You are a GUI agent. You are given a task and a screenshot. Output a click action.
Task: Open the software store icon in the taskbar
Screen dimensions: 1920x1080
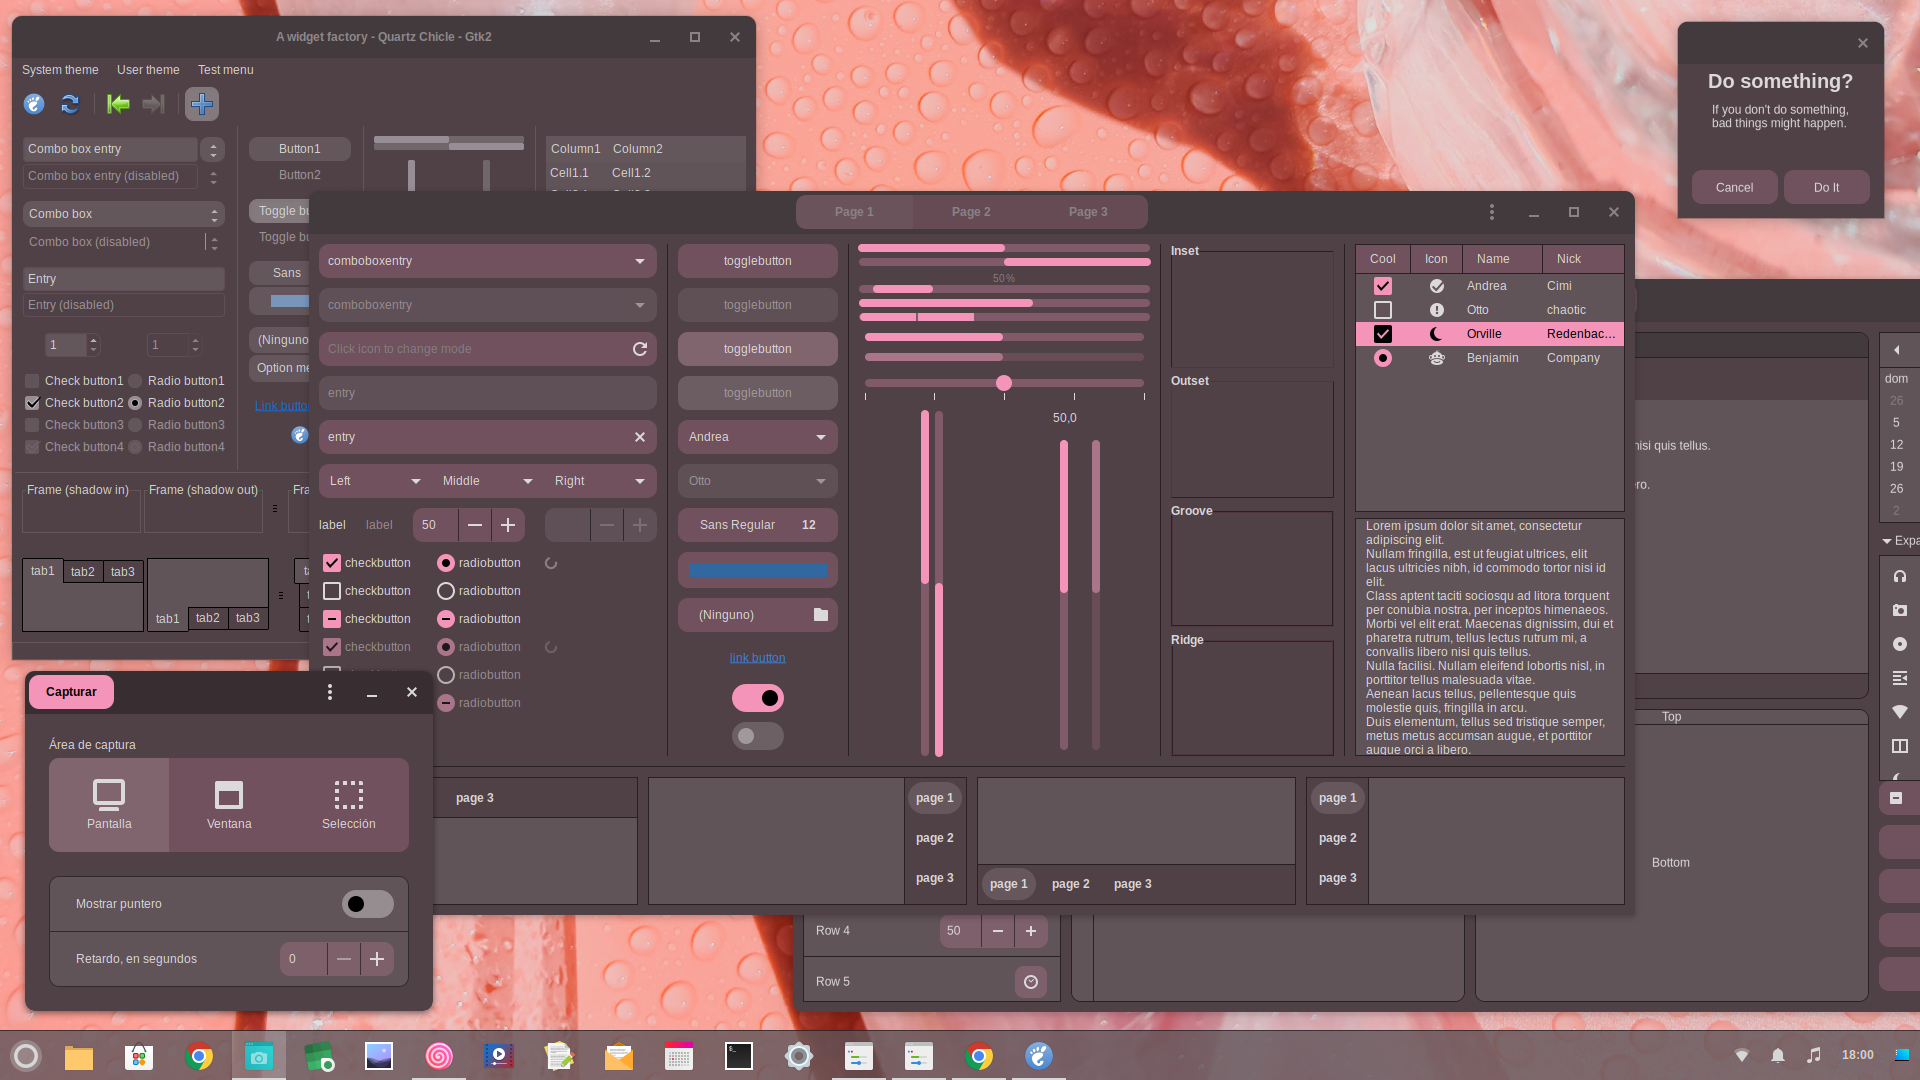(x=139, y=1056)
